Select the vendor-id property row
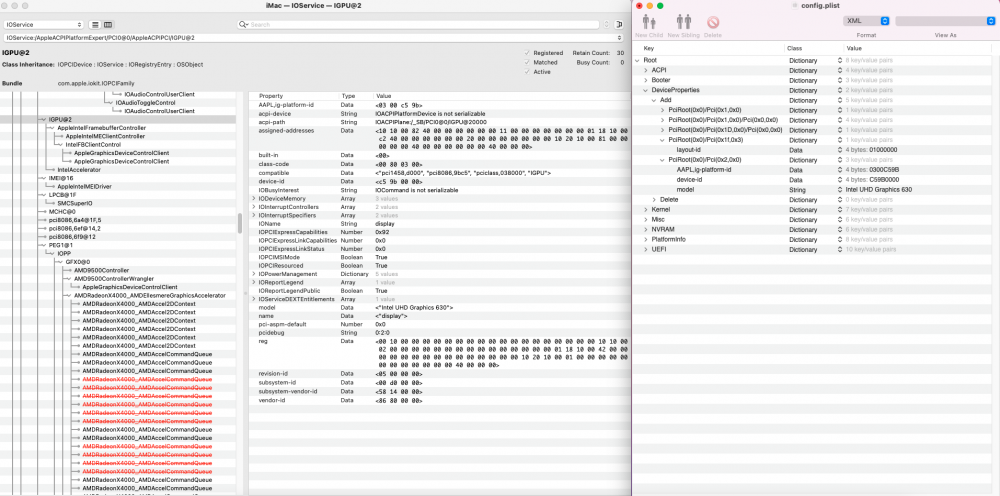1000x496 pixels. coord(438,400)
